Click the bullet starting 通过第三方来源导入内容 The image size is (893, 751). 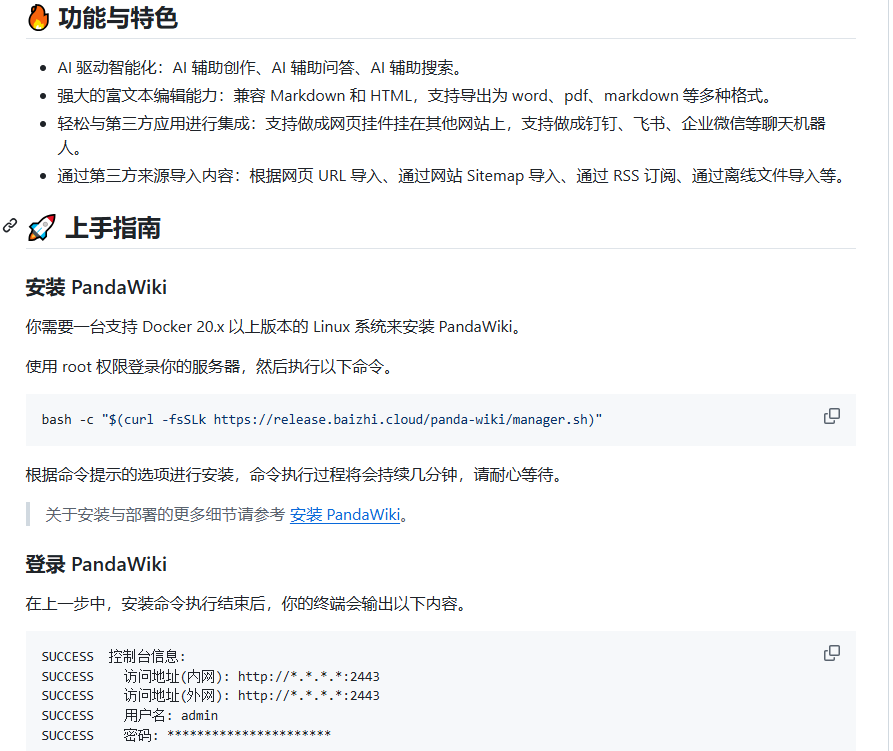point(452,176)
